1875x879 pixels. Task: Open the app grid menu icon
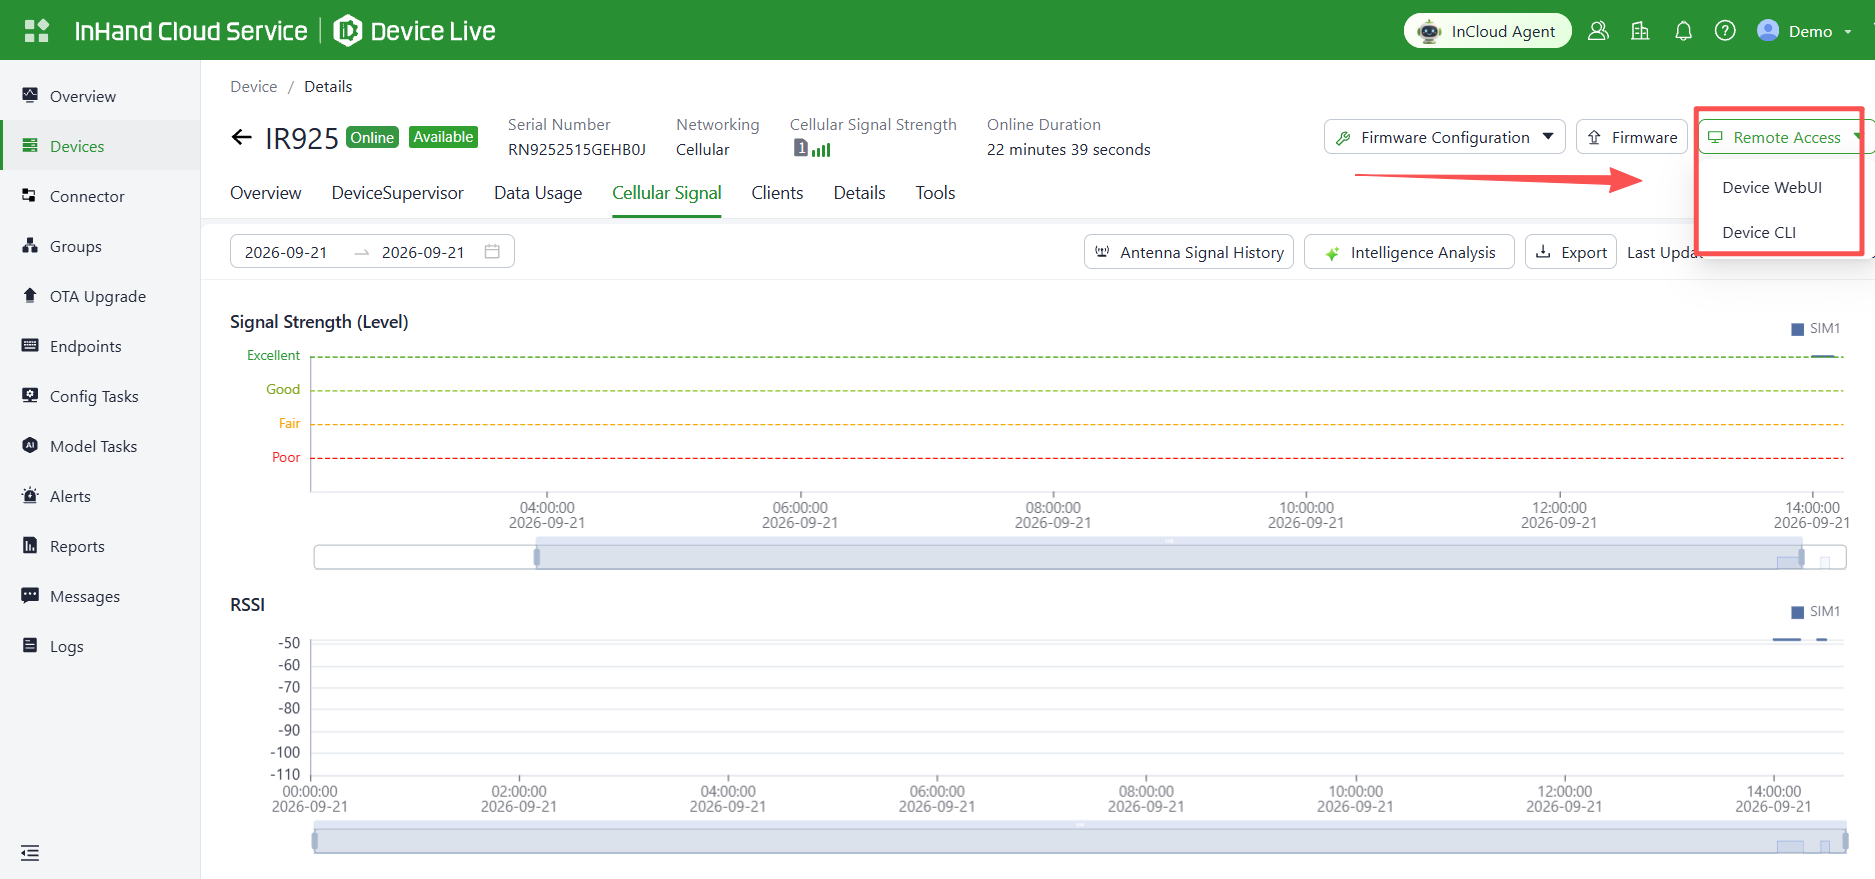(x=37, y=31)
